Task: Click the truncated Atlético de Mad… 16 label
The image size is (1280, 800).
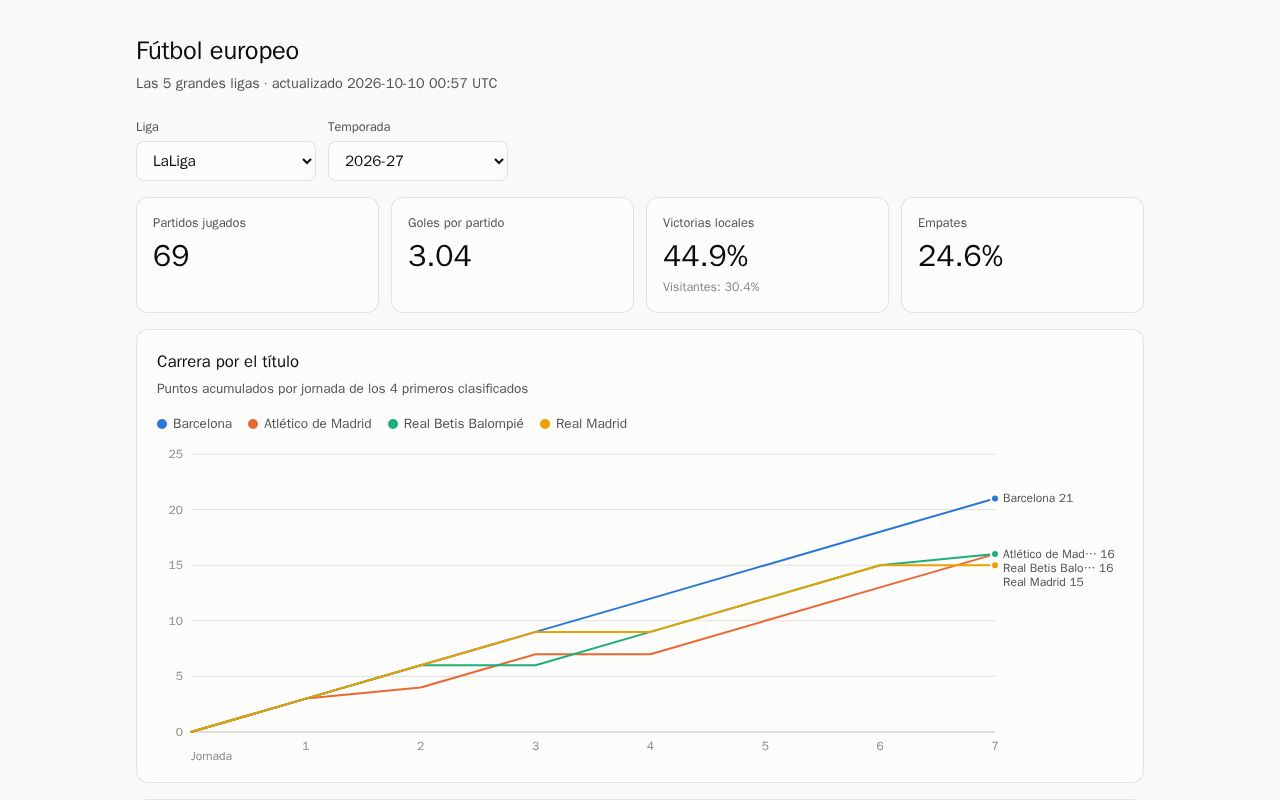Action: (1058, 554)
